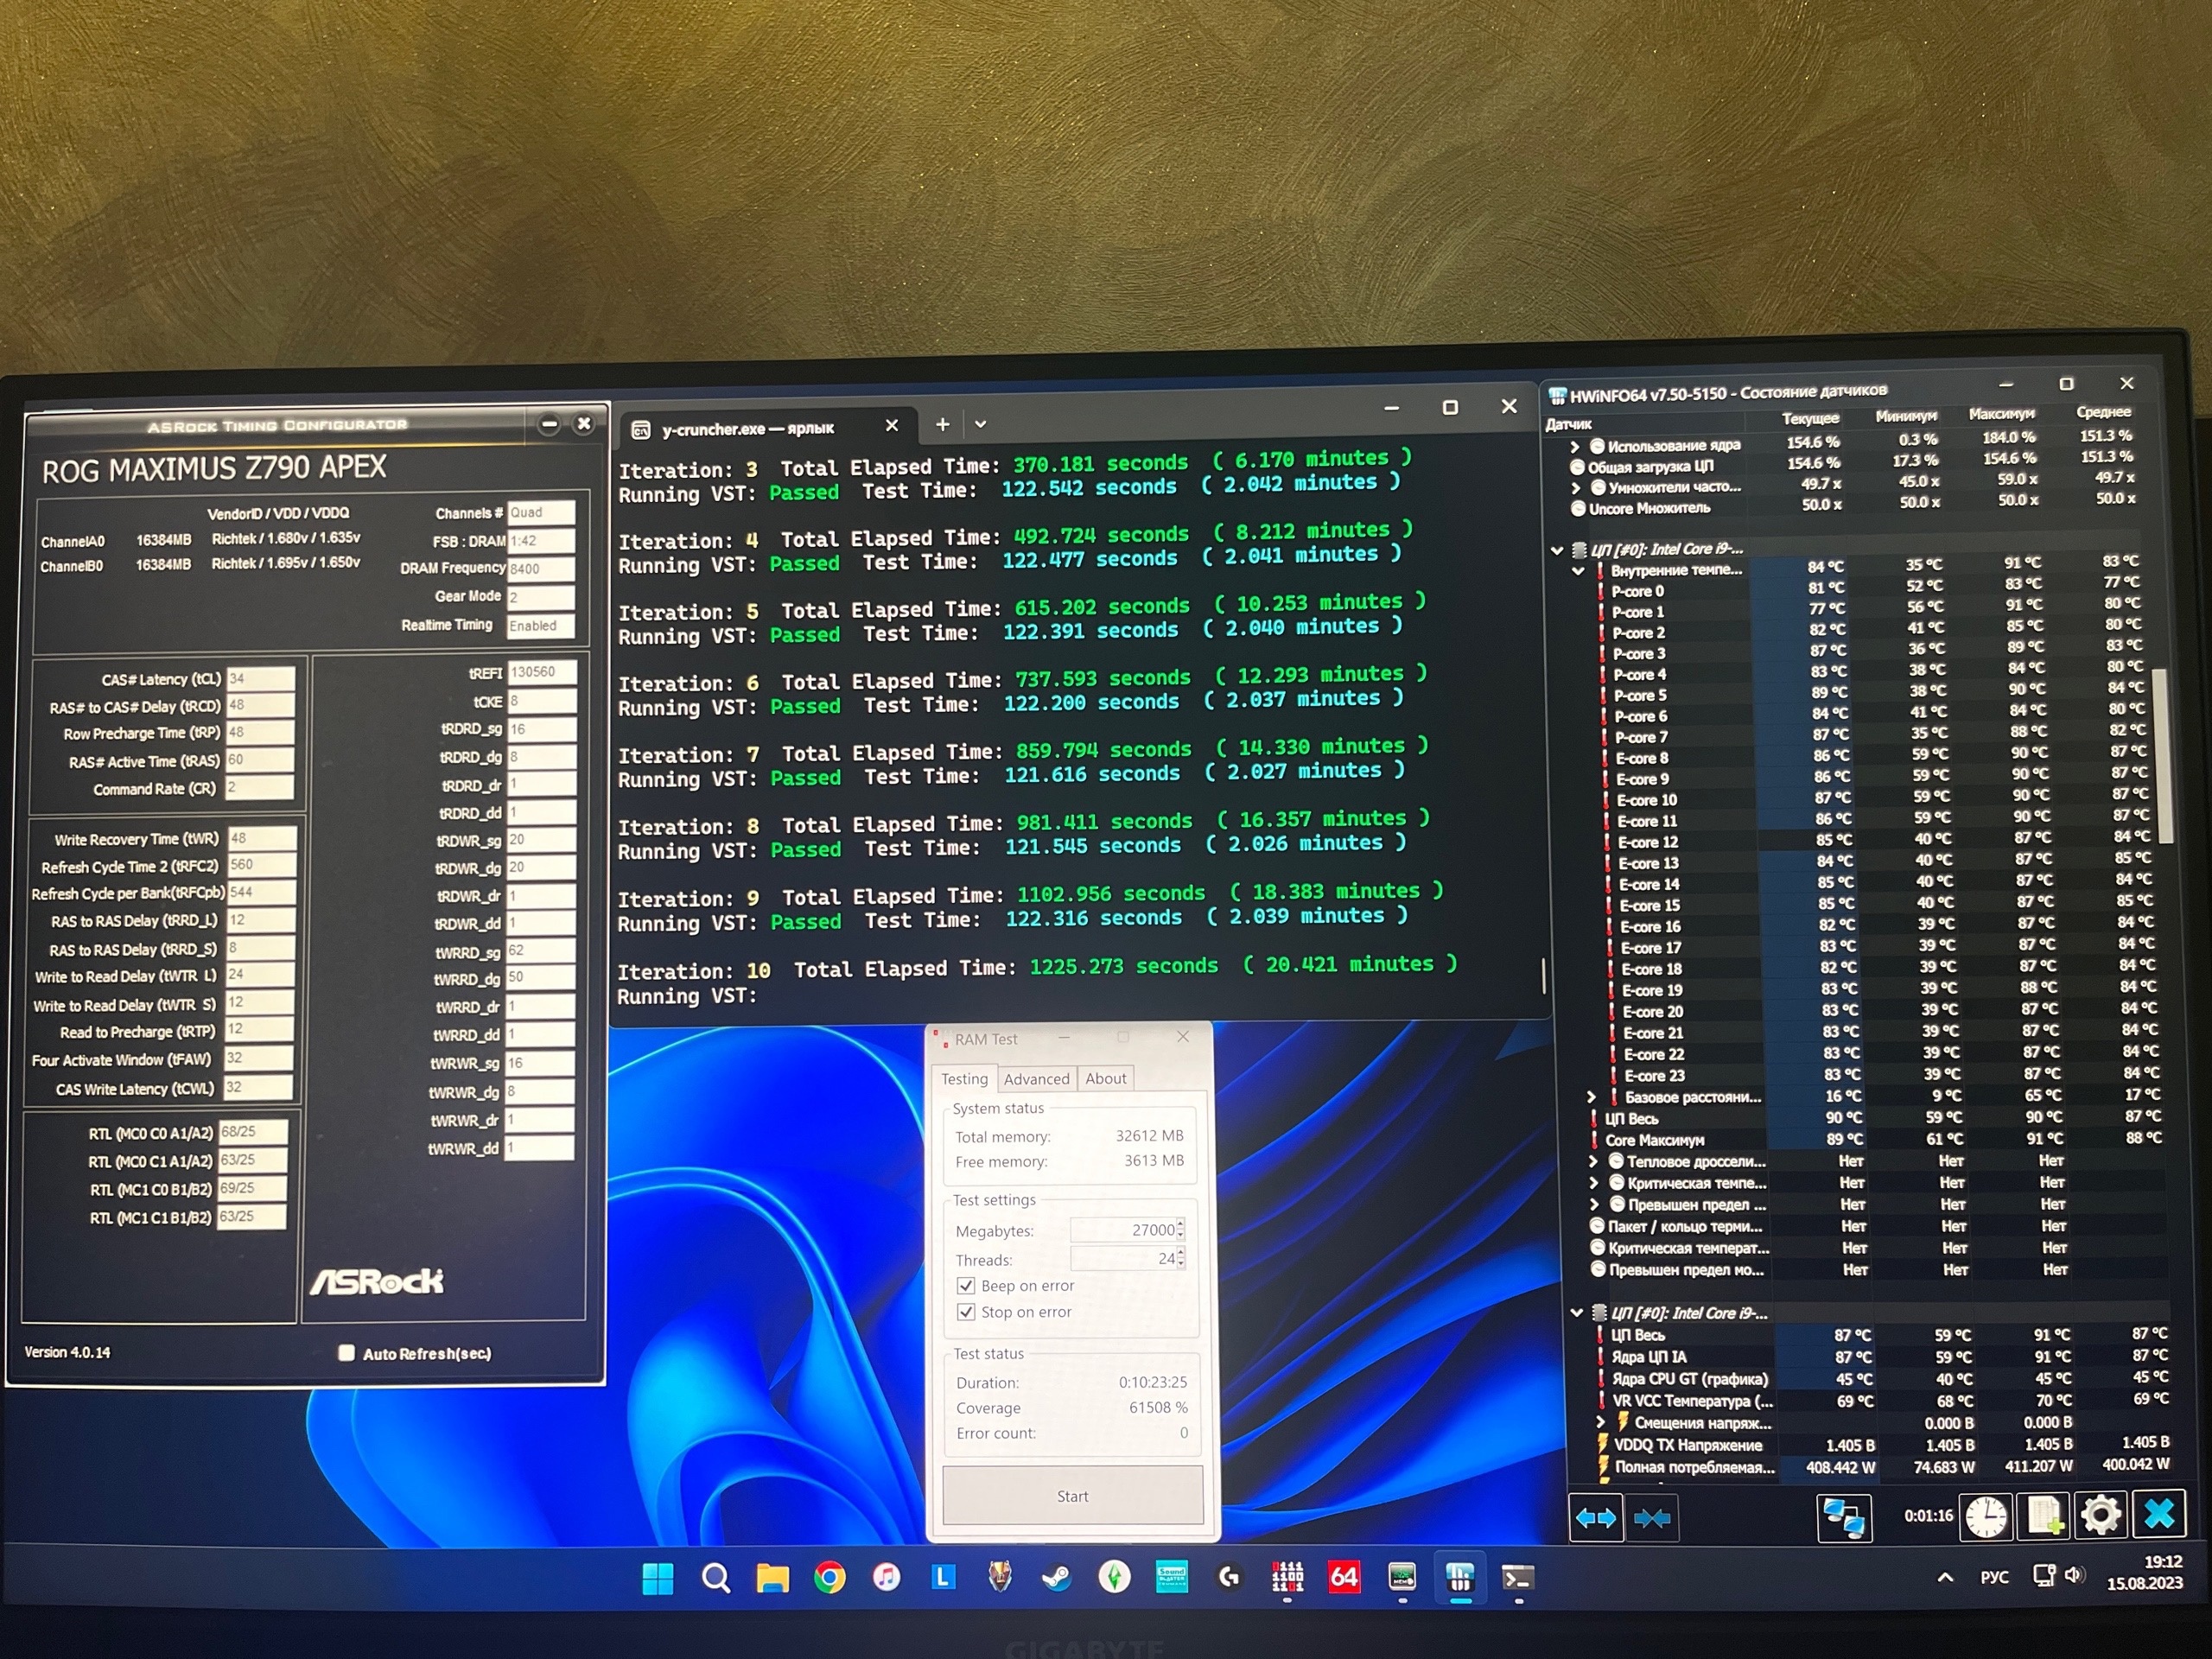
Task: Collapse the Внутренние темпе... sensor group
Action: click(x=1578, y=571)
